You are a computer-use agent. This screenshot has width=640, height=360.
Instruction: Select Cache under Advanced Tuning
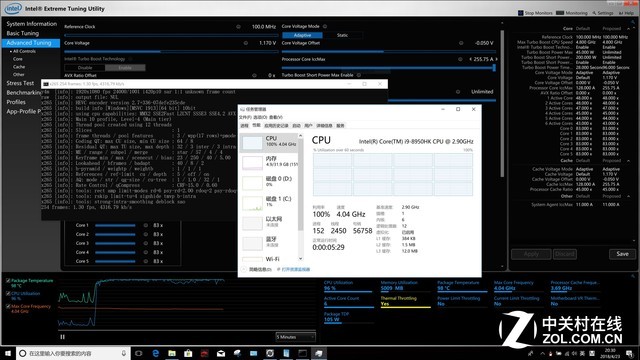click(19, 67)
